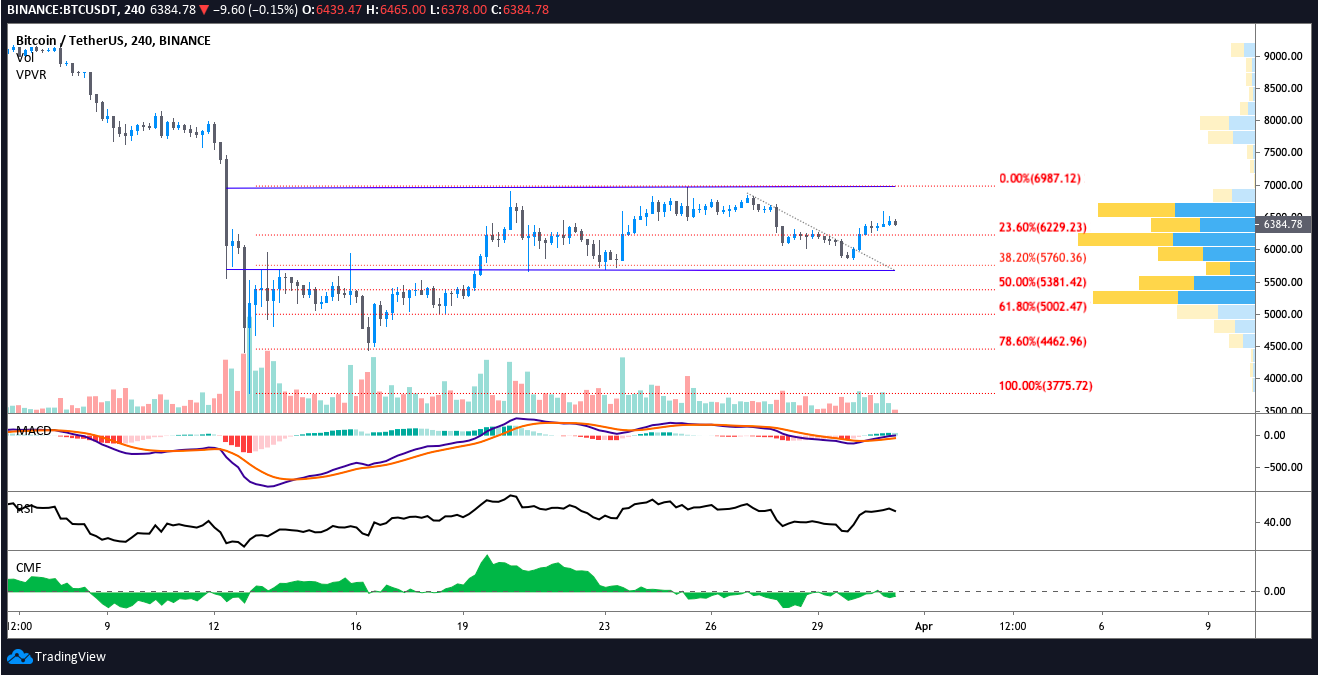Image resolution: width=1318 pixels, height=675 pixels.
Task: Click the open price O:6439.47 value
Action: [333, 9]
